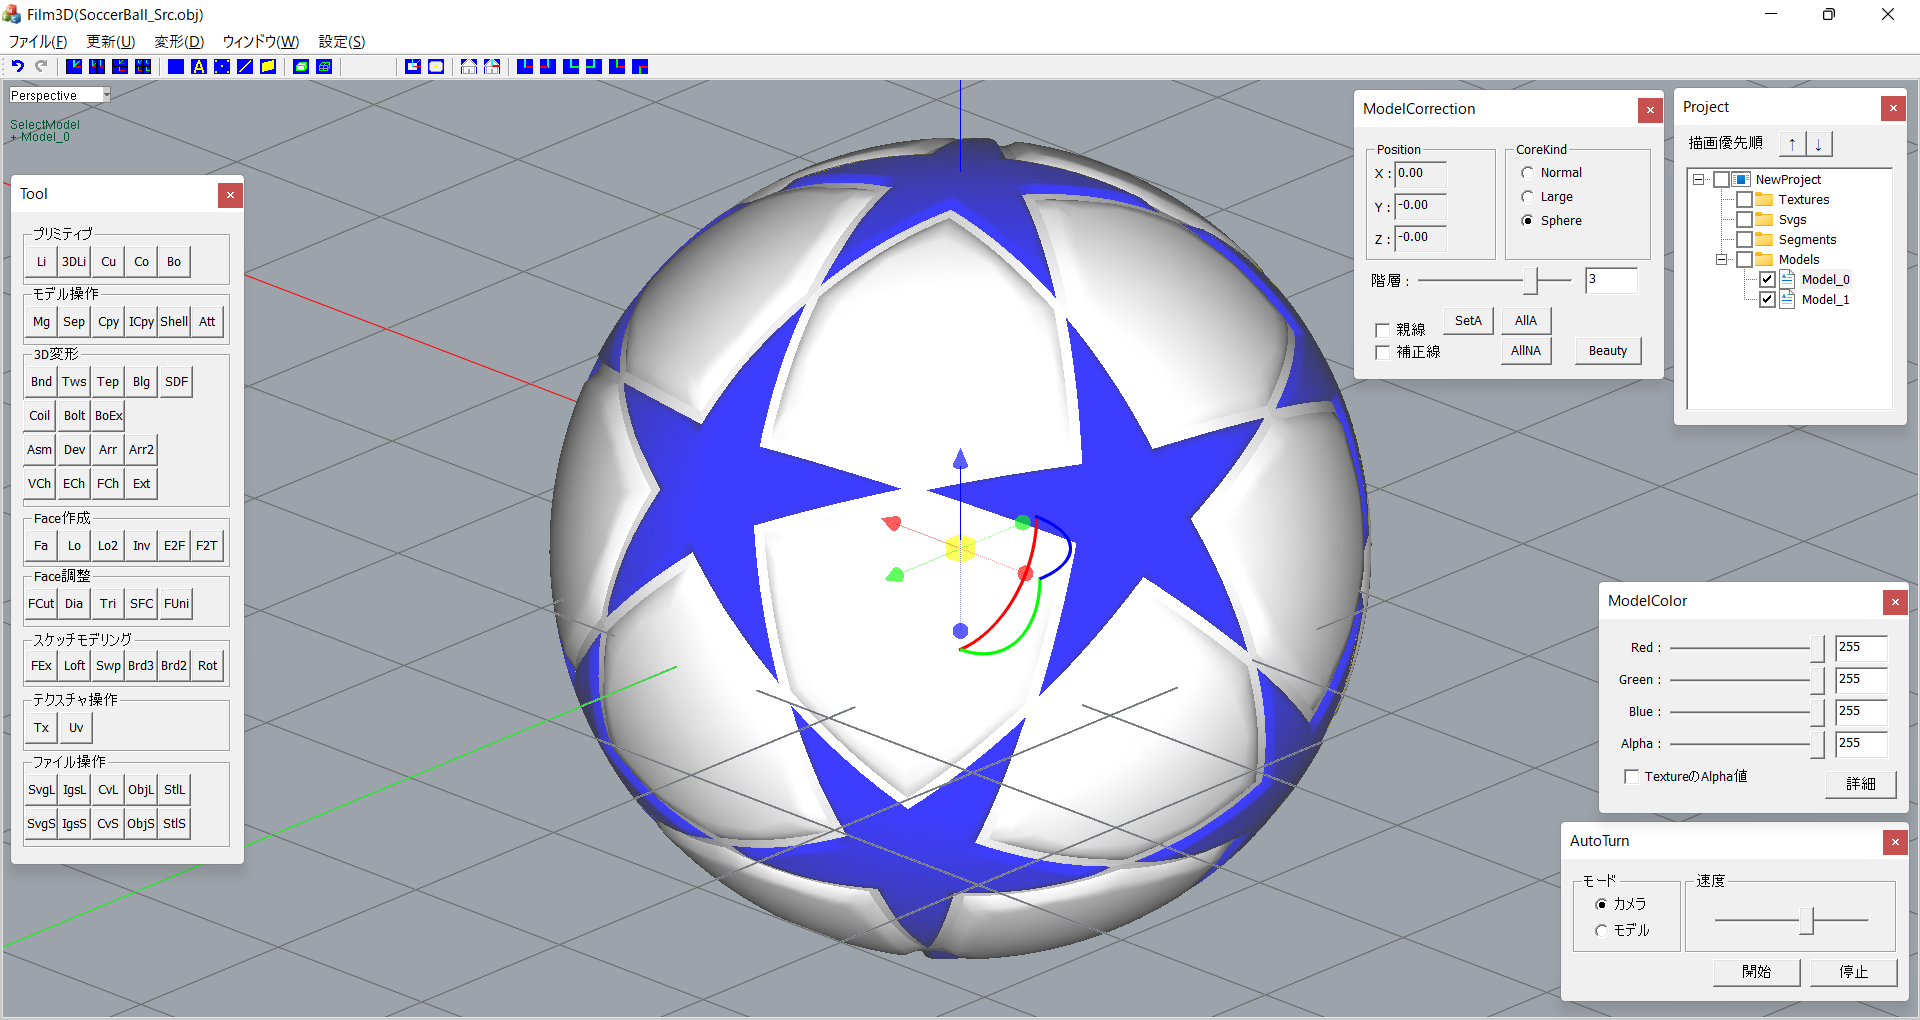Enable the 補正線 checkbox
1920x1020 pixels.
(x=1382, y=352)
